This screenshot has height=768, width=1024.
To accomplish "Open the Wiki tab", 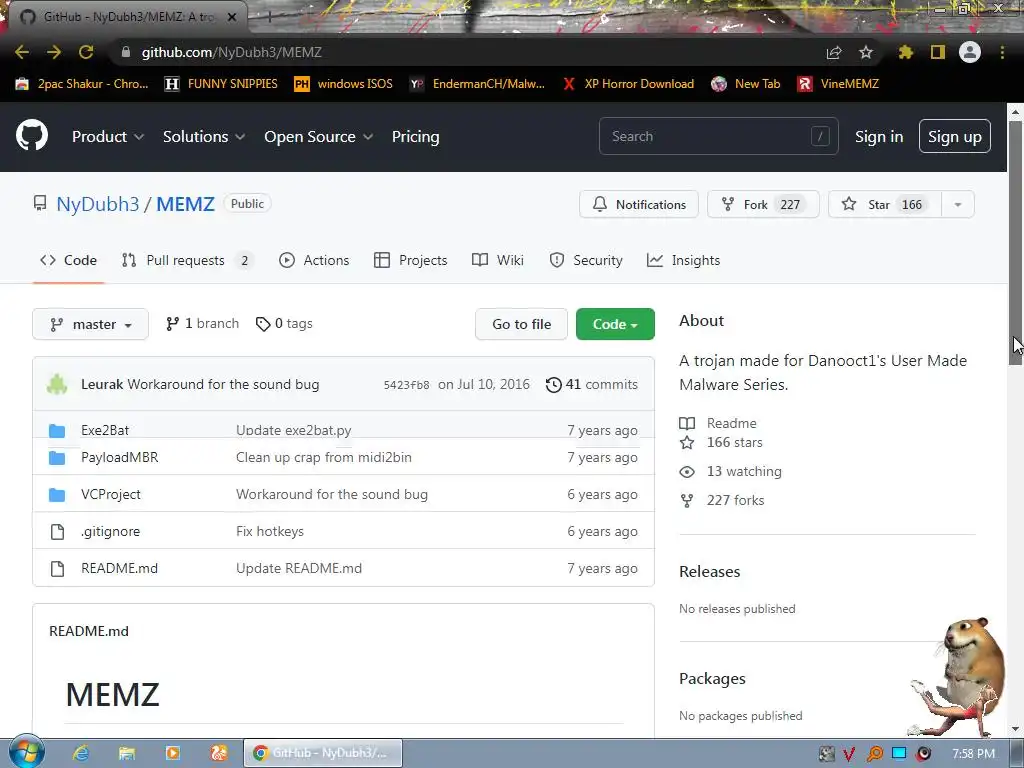I will [498, 260].
